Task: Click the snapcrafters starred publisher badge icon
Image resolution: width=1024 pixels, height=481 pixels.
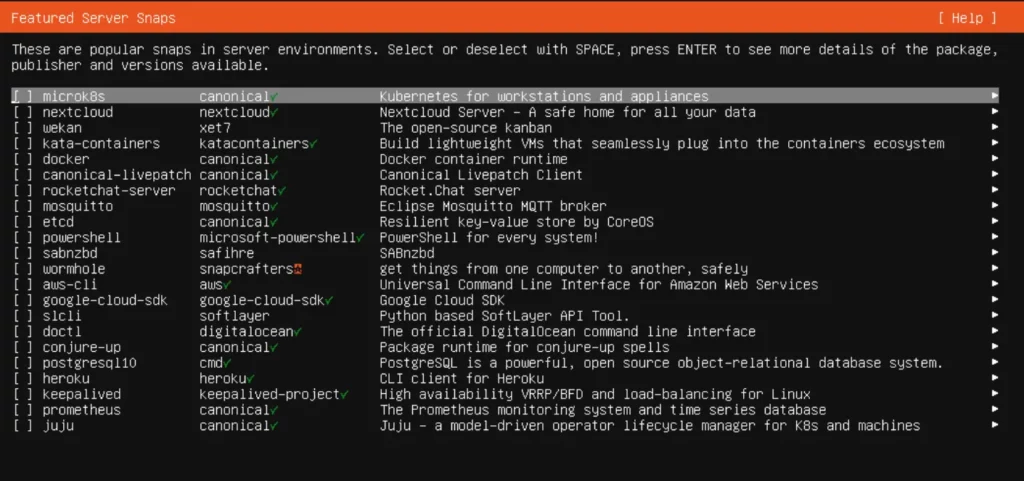Action: (x=298, y=269)
